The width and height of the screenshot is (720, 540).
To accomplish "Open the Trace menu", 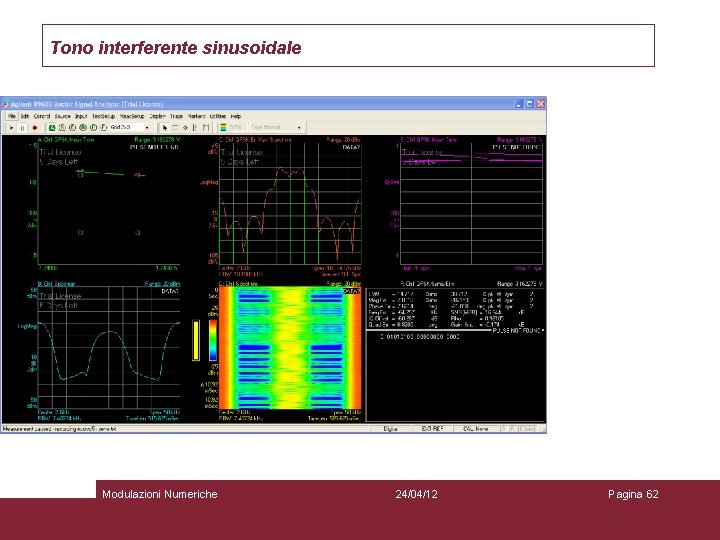I will tap(176, 116).
